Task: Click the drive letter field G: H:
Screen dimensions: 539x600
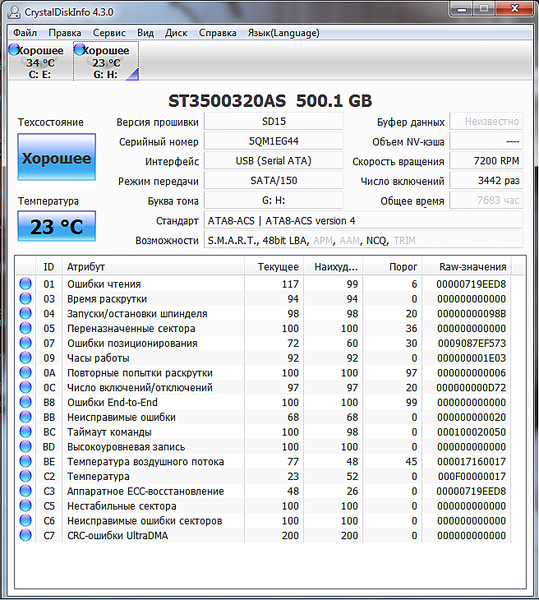Action: tap(274, 201)
